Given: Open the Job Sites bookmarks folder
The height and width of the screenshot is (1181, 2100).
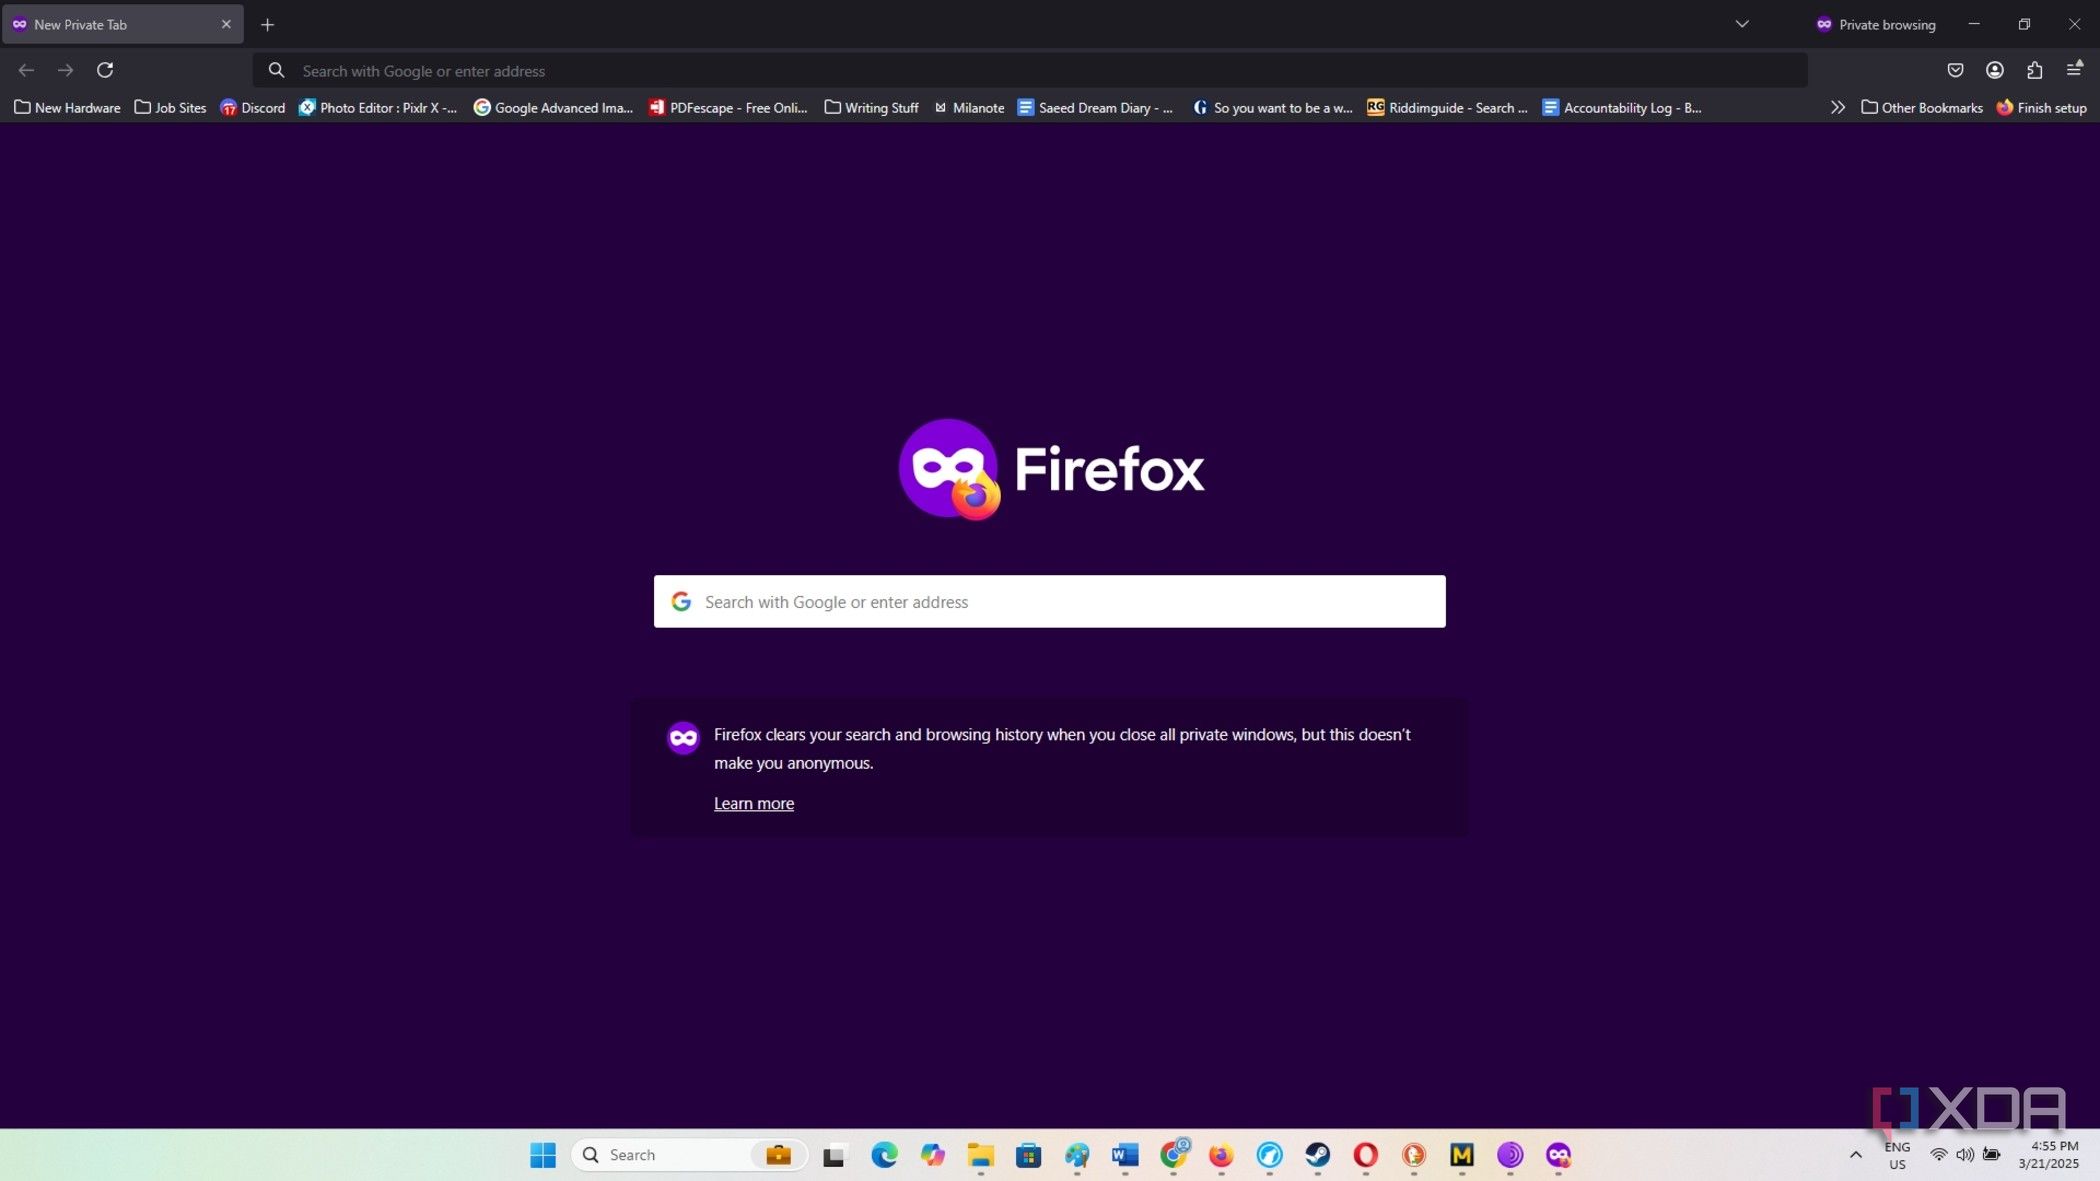Looking at the screenshot, I should [170, 107].
